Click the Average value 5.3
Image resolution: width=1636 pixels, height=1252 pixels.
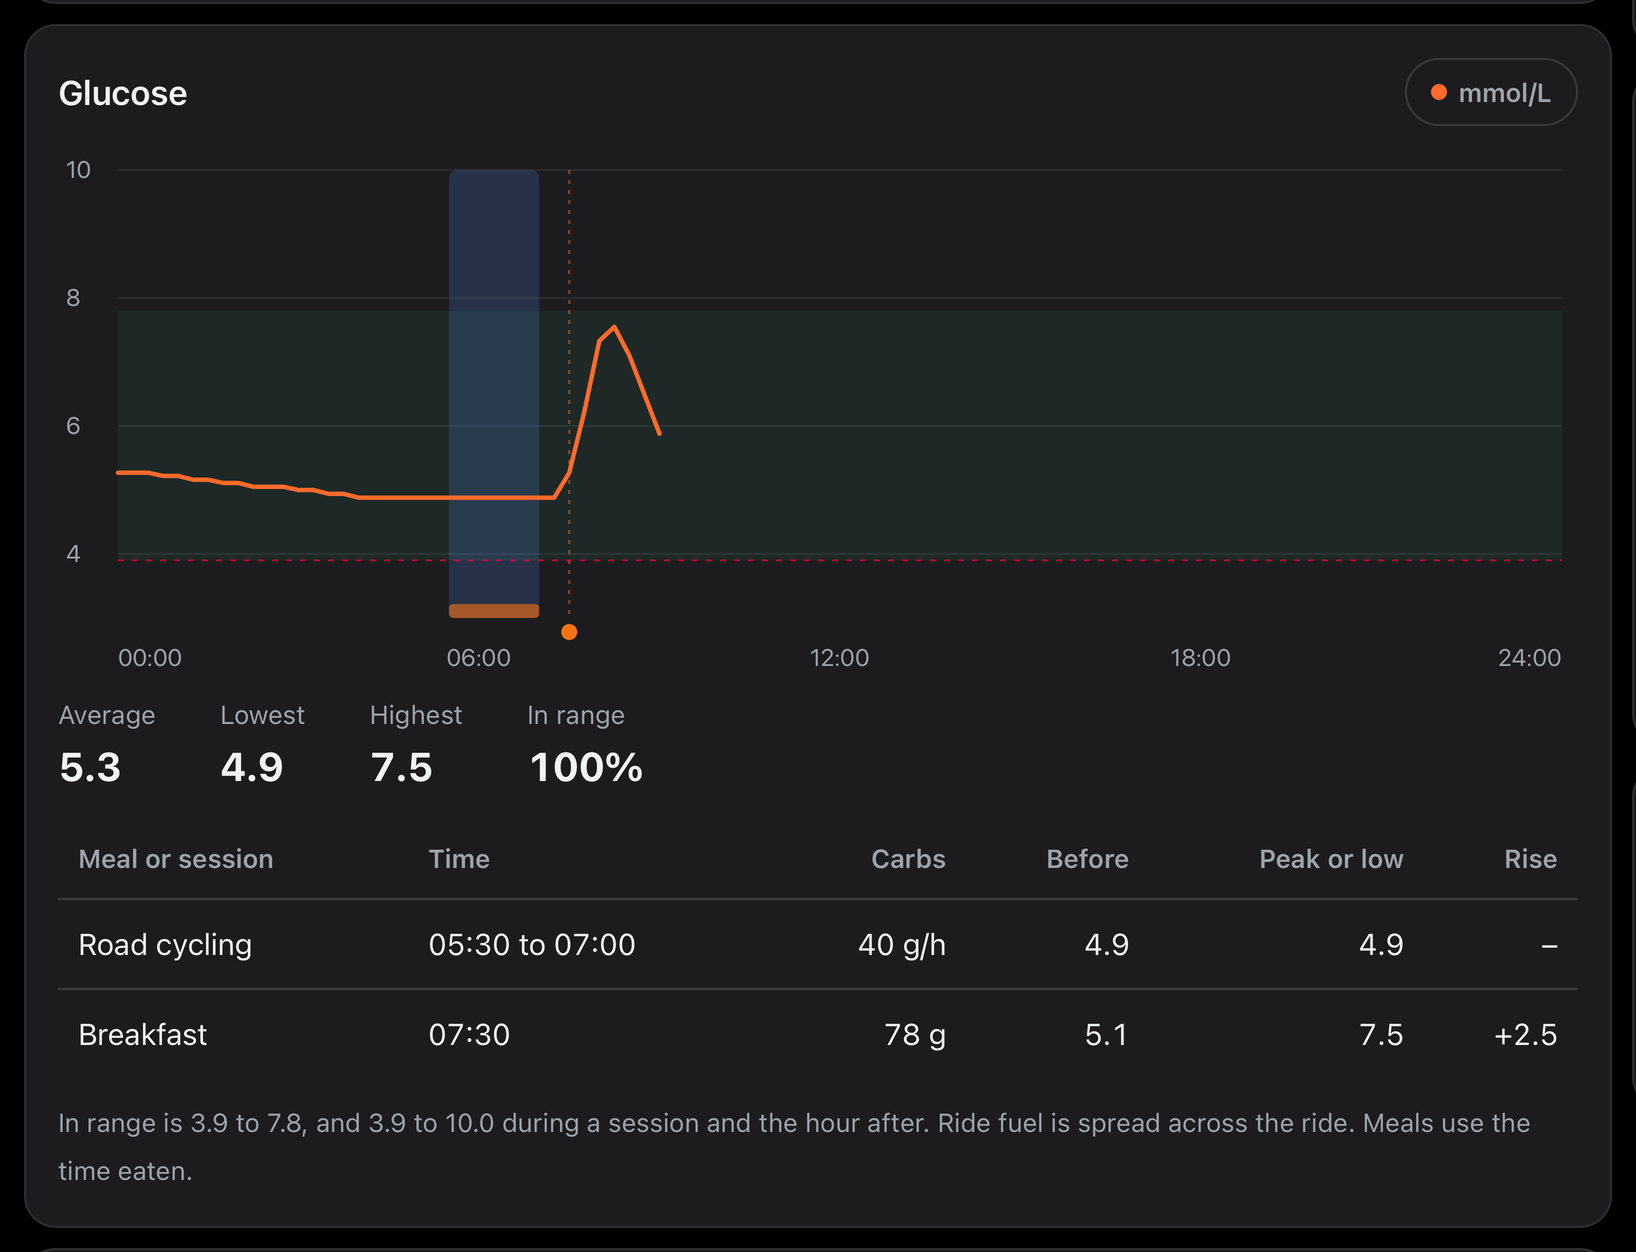point(90,768)
